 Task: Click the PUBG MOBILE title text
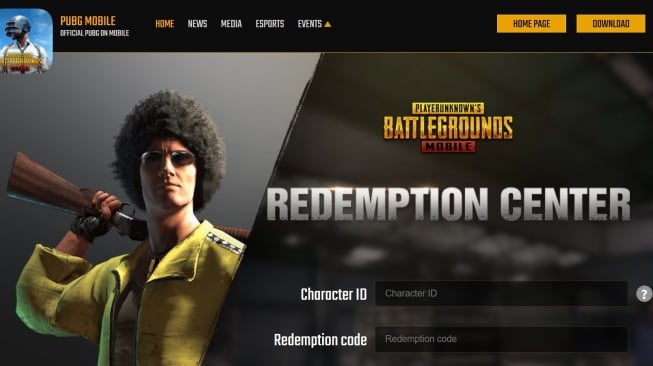(88, 21)
